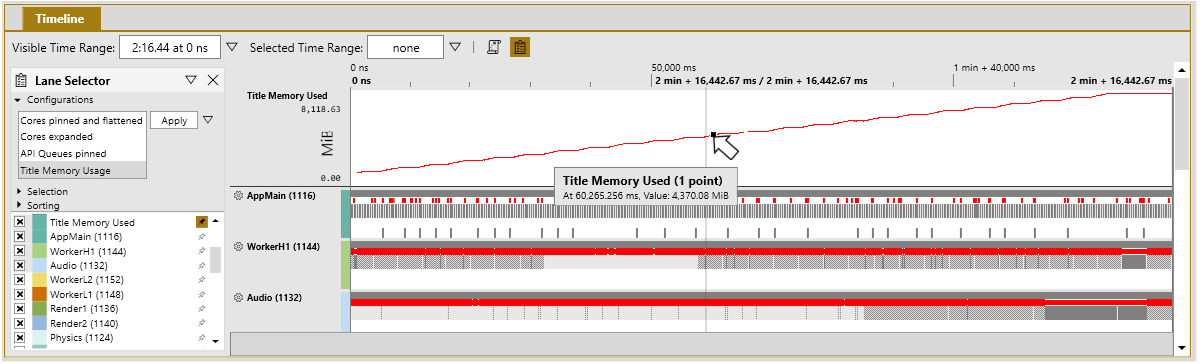Open the Lane Selector panel options triangle

191,80
